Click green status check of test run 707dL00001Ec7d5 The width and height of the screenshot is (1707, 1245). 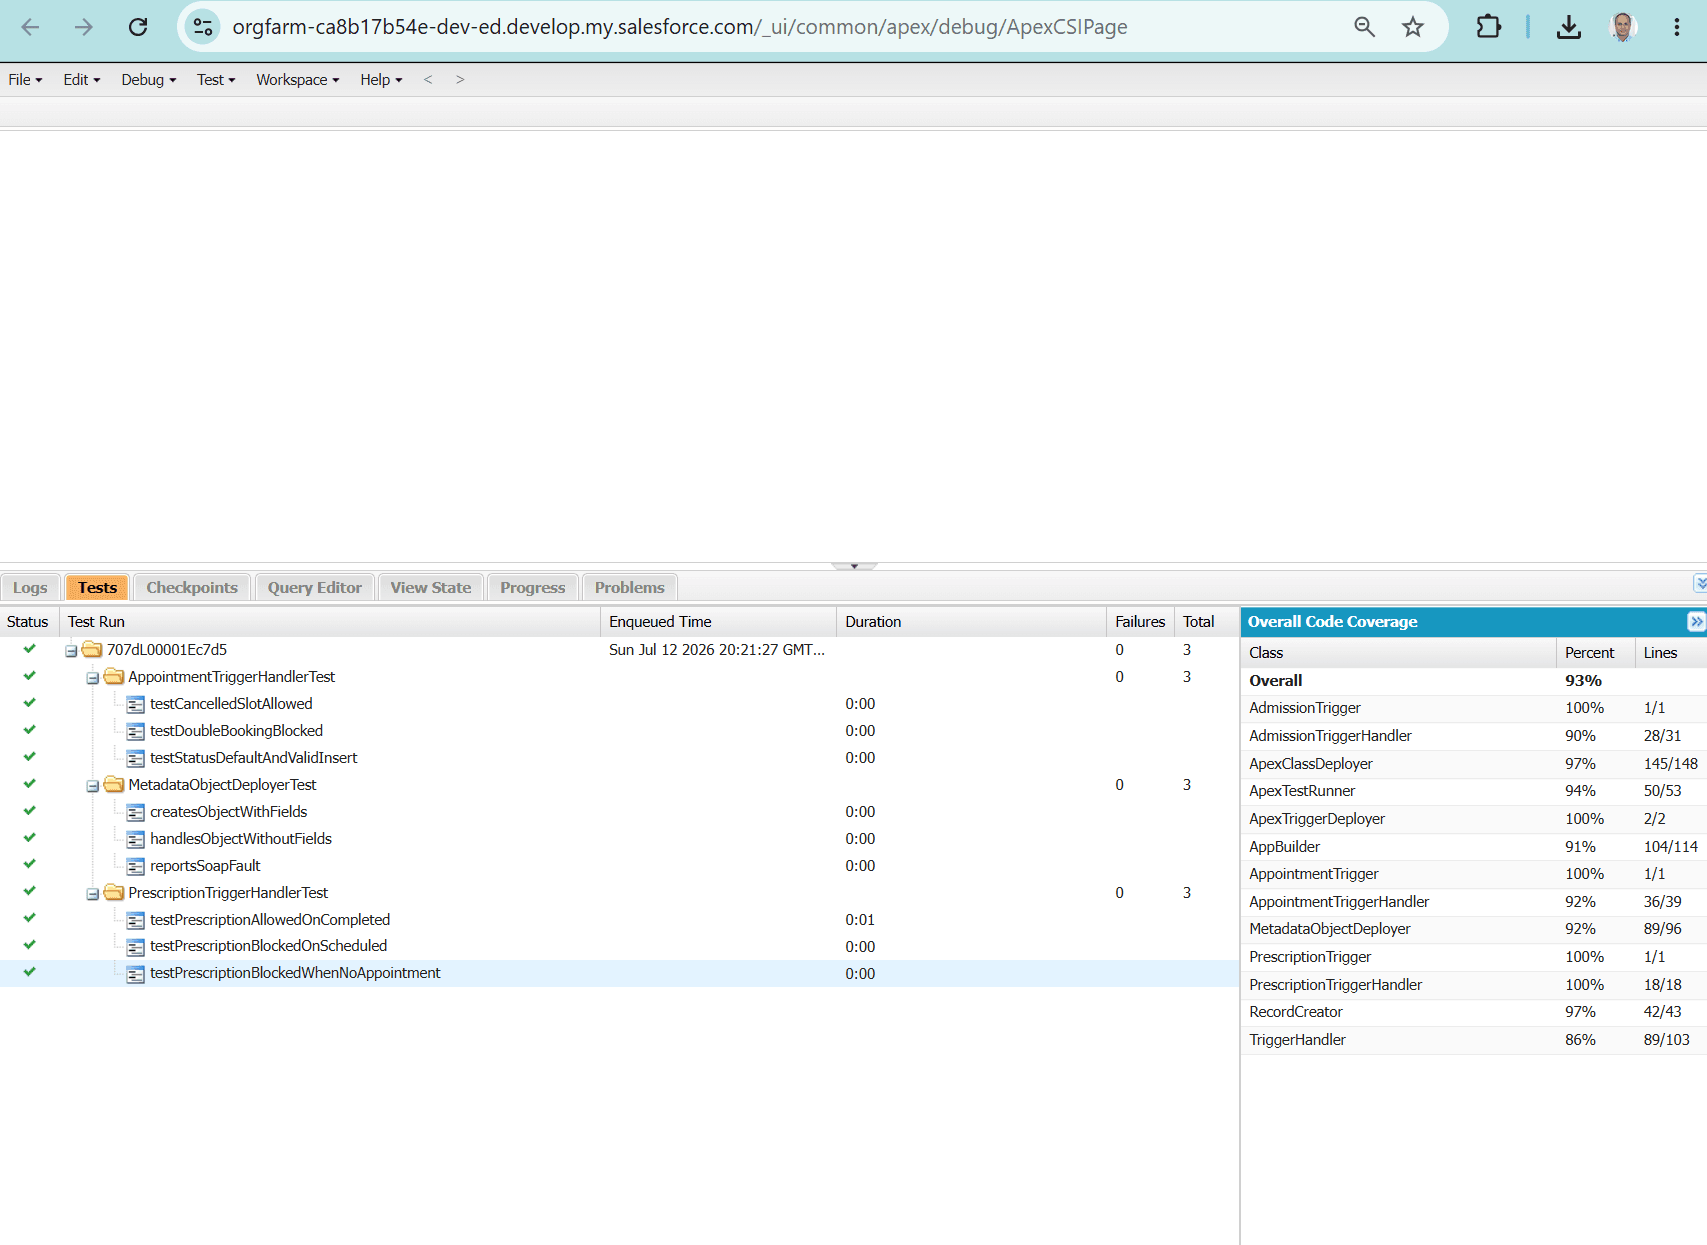click(30, 649)
